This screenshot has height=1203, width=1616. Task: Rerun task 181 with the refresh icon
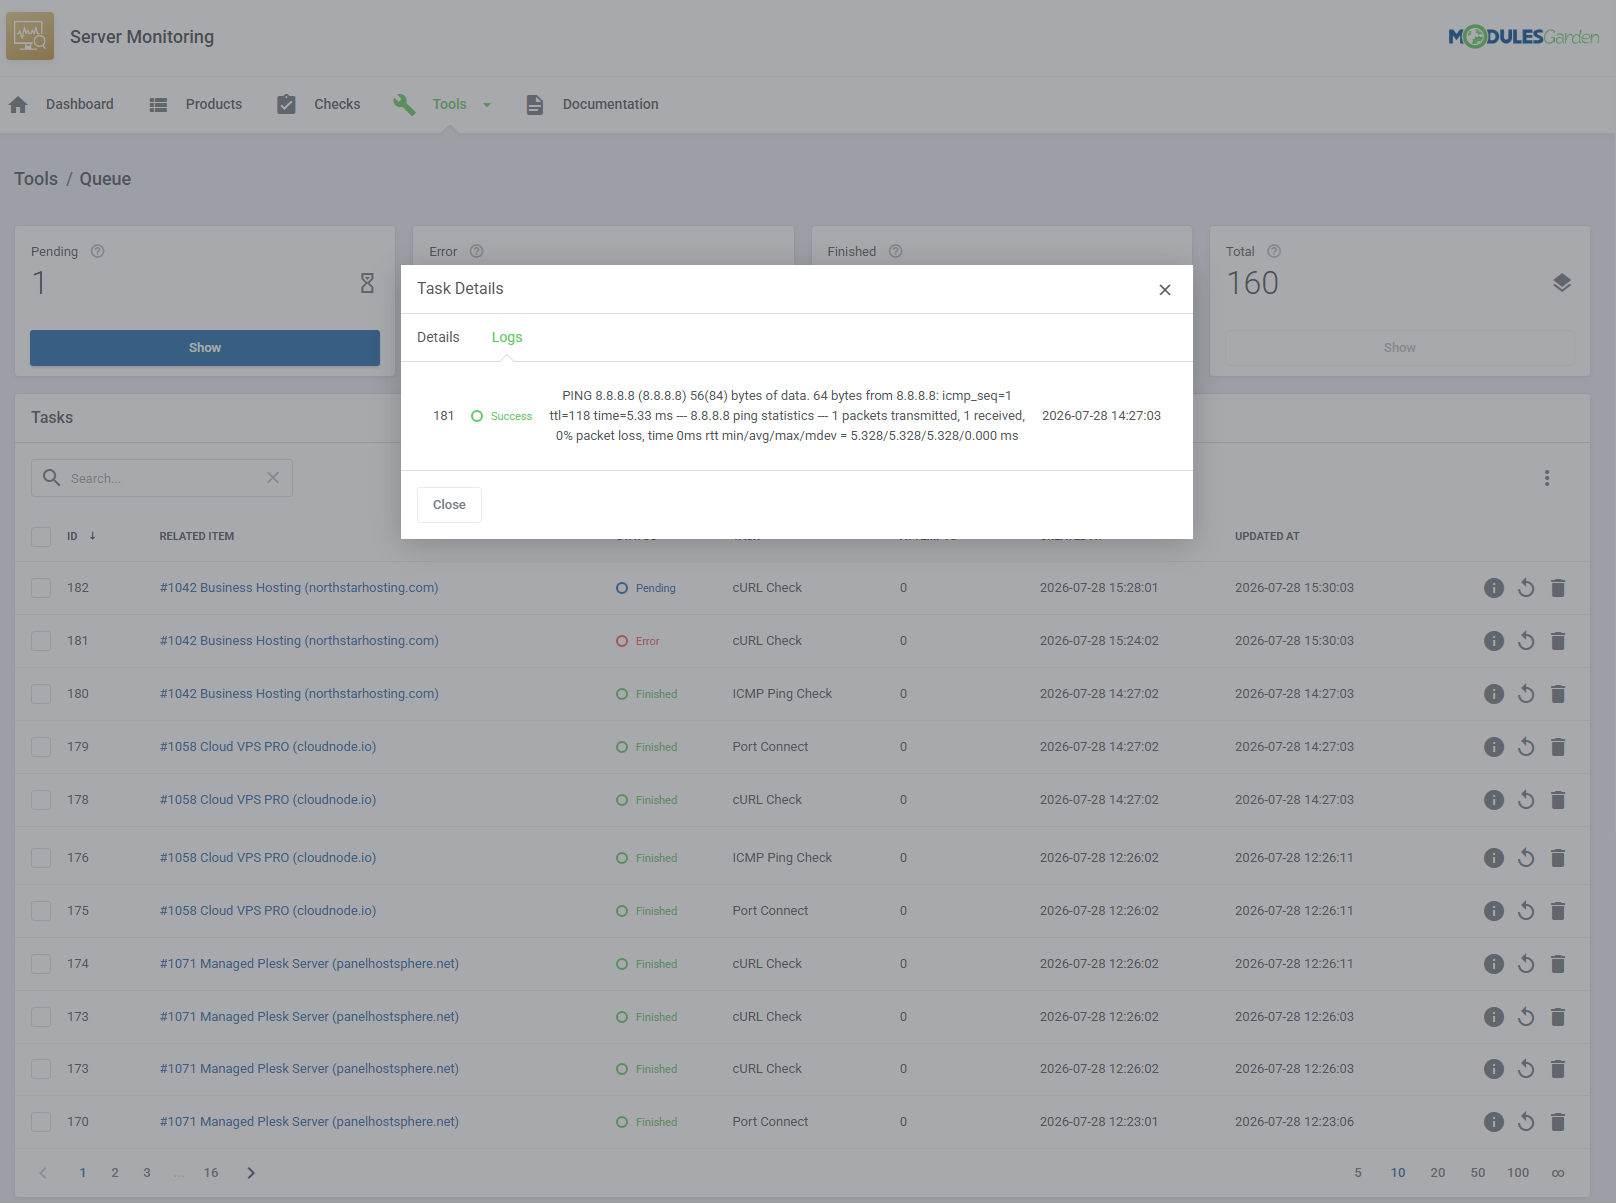[1526, 641]
